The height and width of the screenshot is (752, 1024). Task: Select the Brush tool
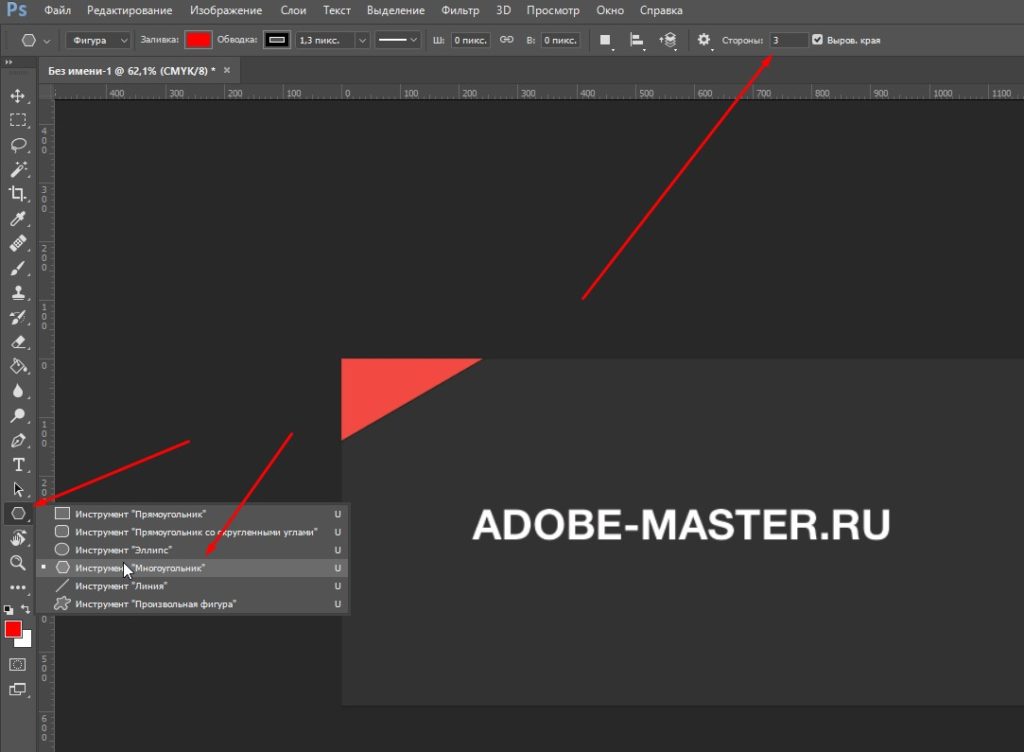(x=18, y=268)
